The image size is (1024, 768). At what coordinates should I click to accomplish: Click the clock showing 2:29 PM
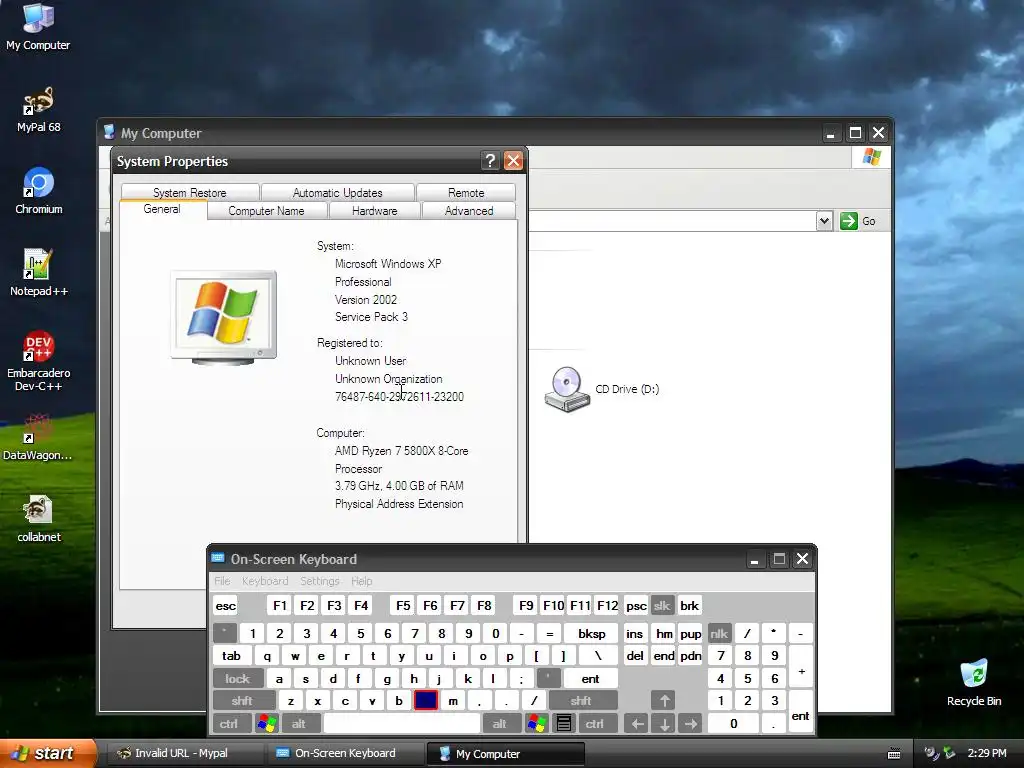tap(987, 753)
